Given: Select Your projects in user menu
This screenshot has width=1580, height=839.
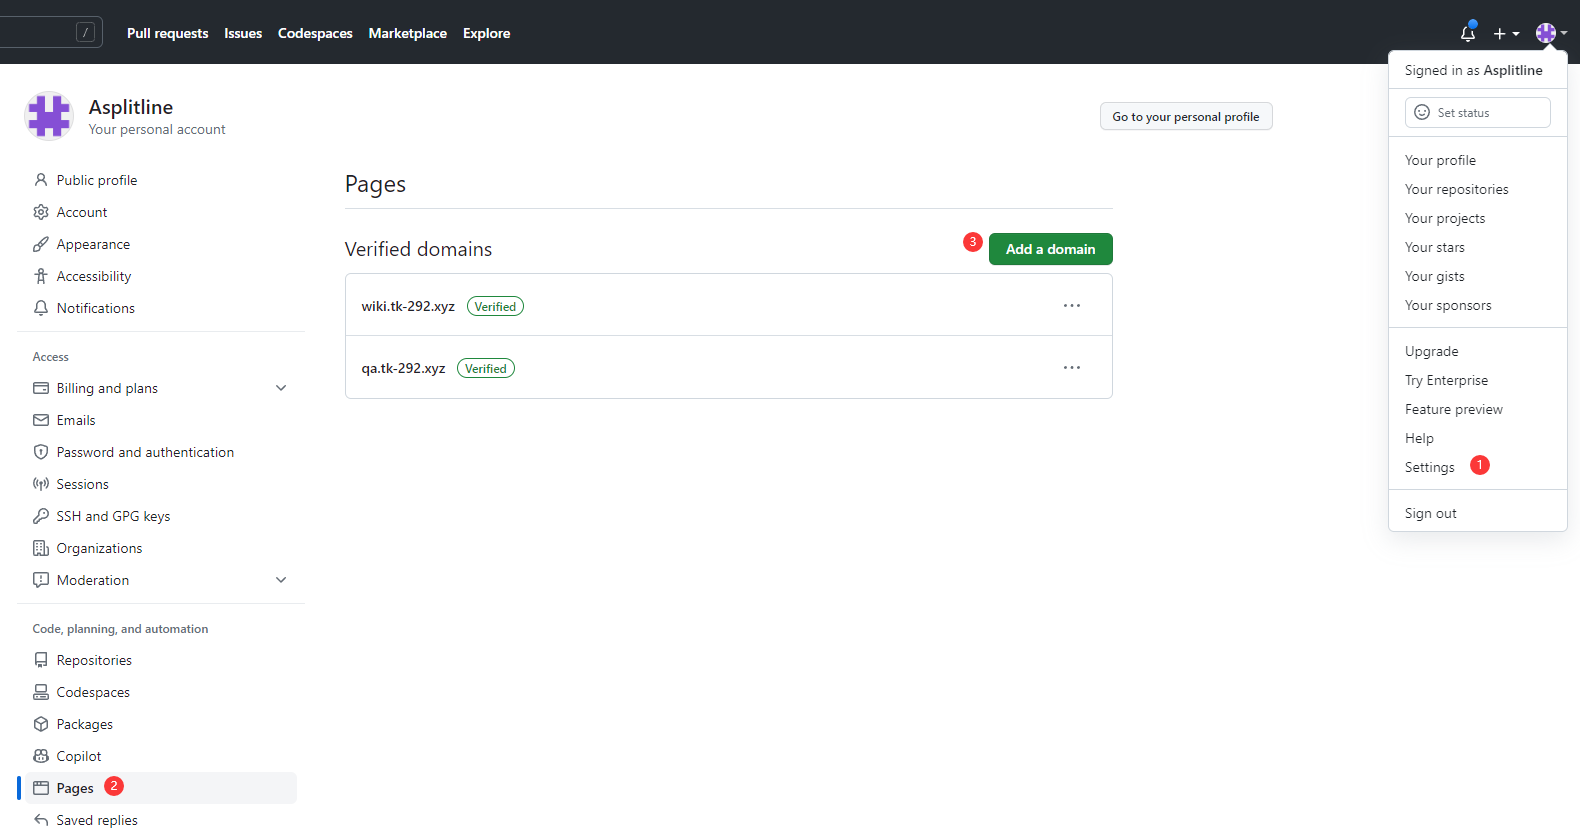Looking at the screenshot, I should 1445,218.
